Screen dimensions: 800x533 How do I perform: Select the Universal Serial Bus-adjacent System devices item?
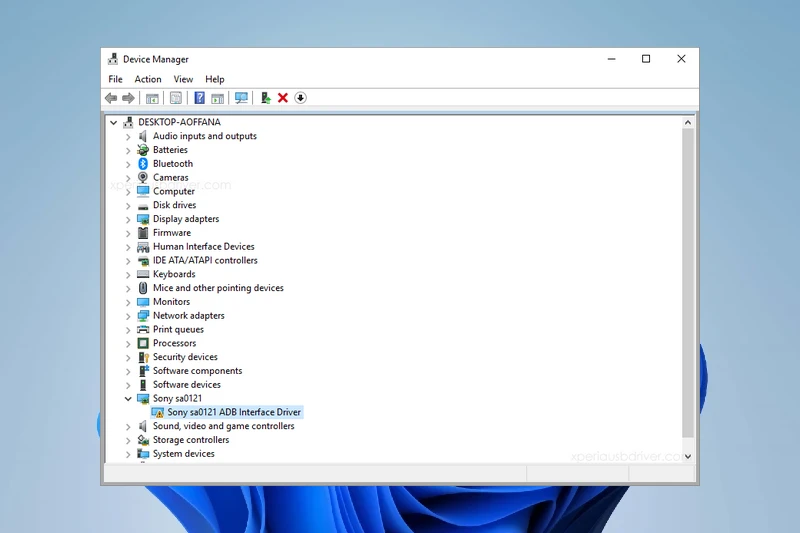pos(183,454)
